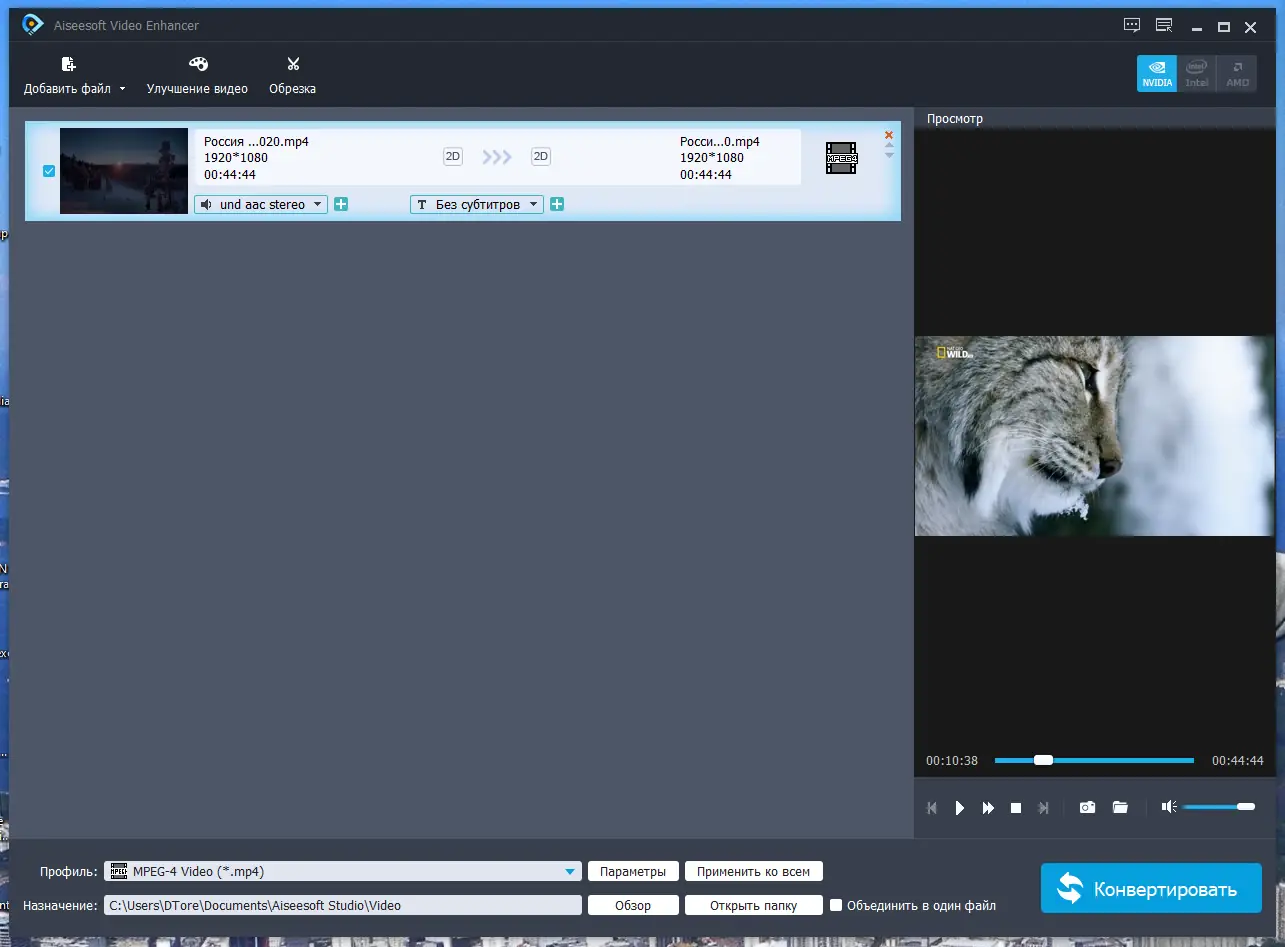This screenshot has width=1285, height=947.
Task: Click Применить ко всем button
Action: pyautogui.click(x=754, y=871)
